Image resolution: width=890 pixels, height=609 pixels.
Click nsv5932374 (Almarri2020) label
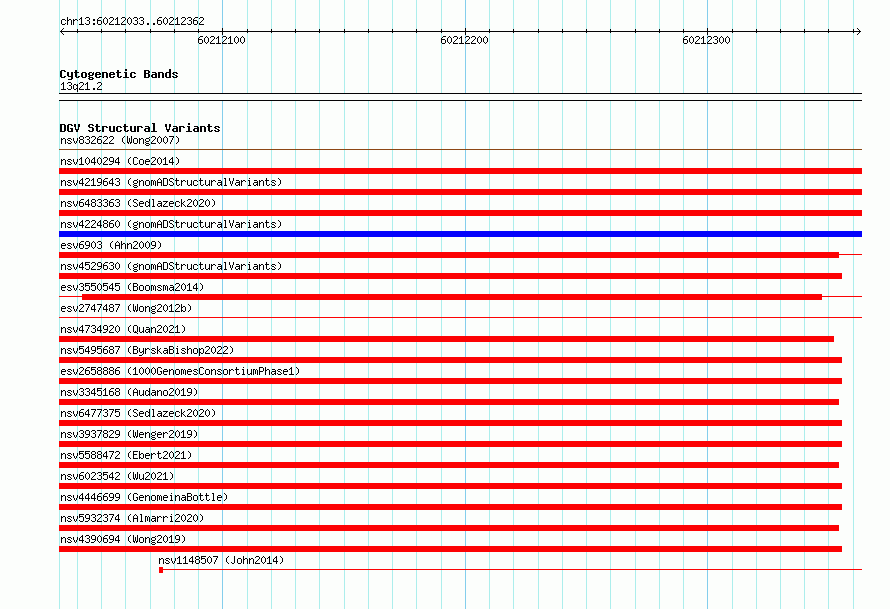tap(132, 518)
